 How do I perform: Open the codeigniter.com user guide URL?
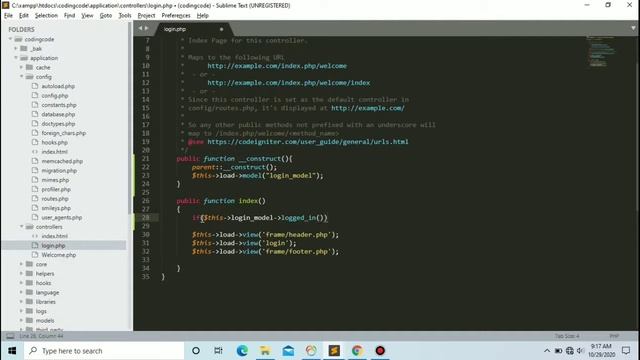click(308, 142)
